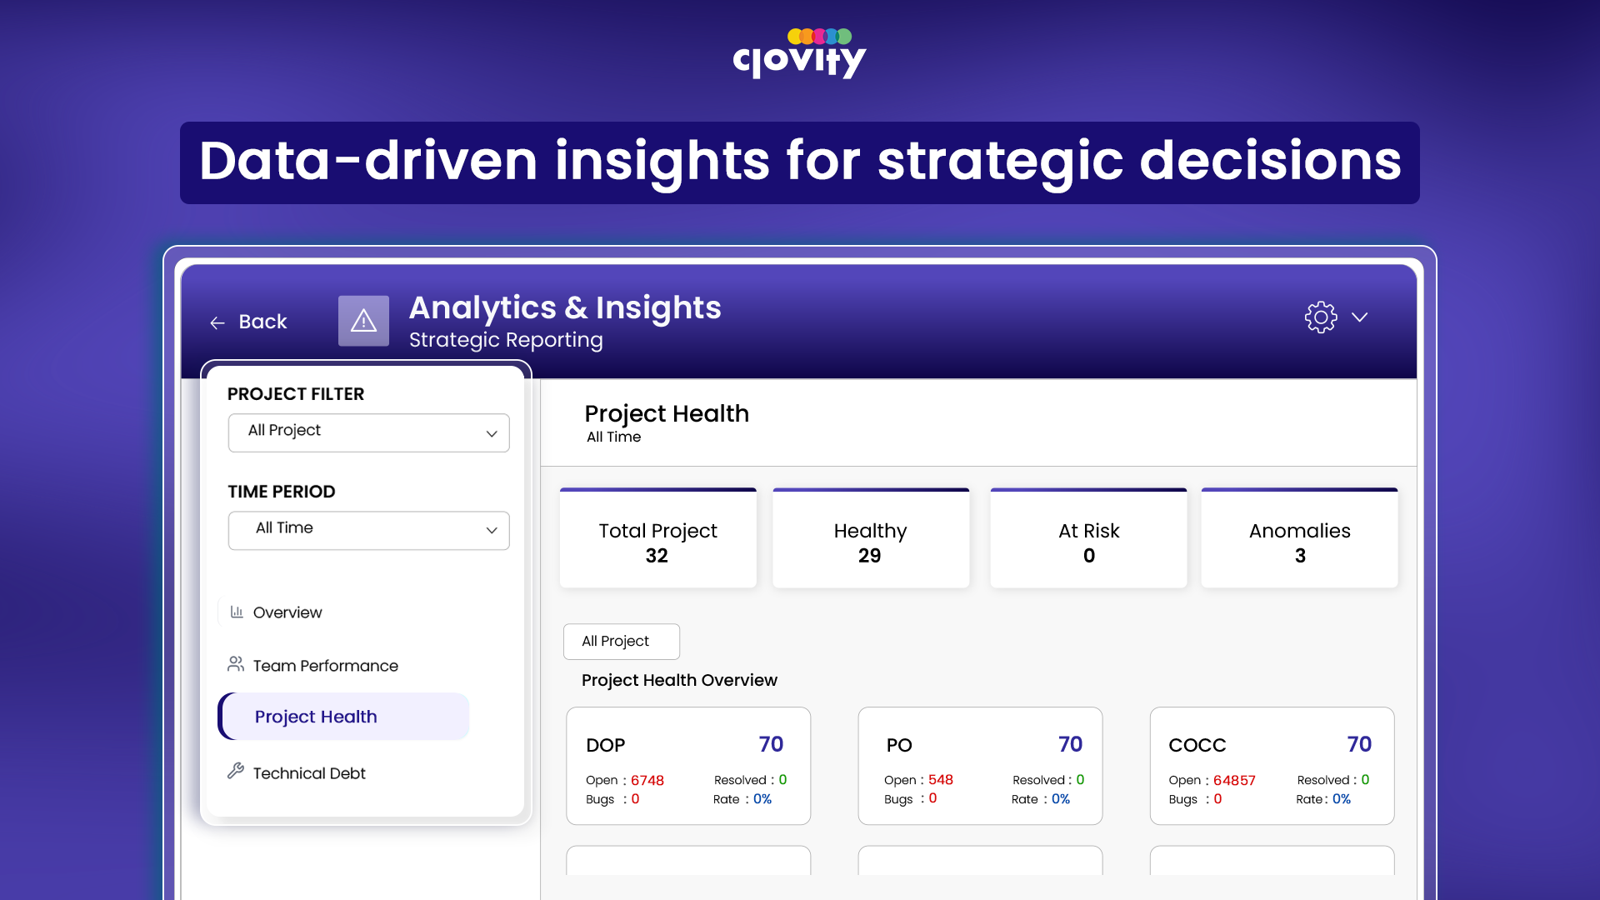
Task: Expand the chevron beside settings gear
Action: [1360, 317]
